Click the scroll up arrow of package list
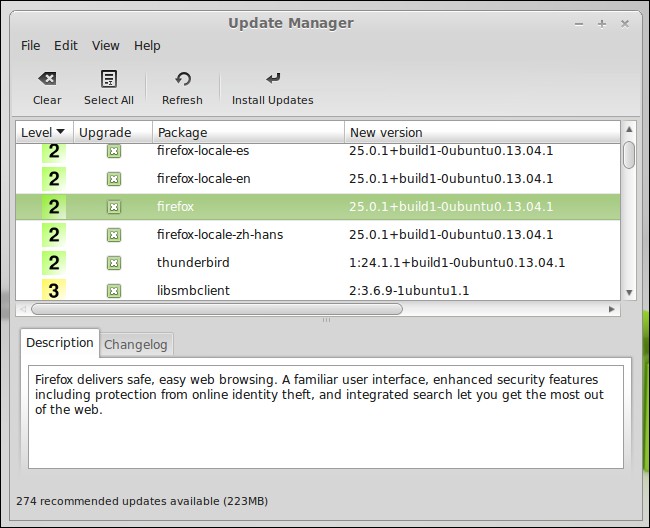The height and width of the screenshot is (528, 650). (629, 129)
